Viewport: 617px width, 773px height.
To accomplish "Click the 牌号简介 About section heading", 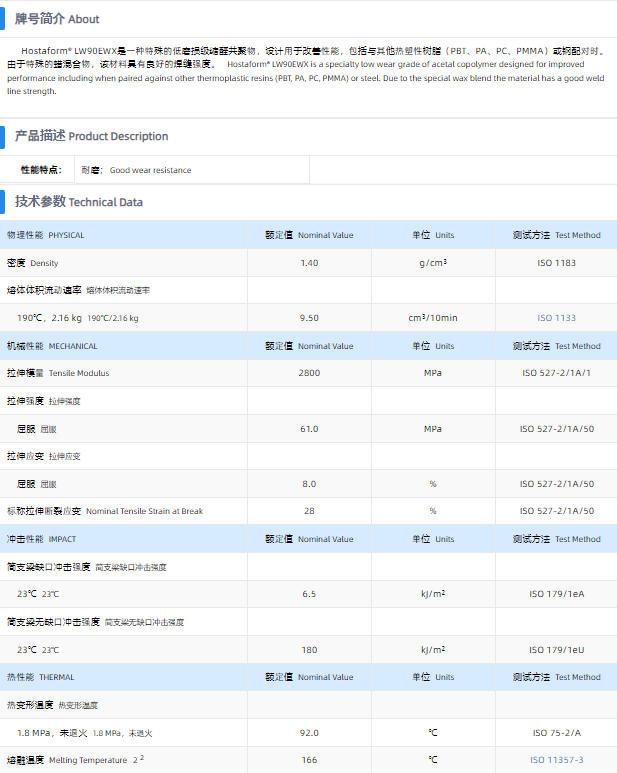I will (x=57, y=19).
